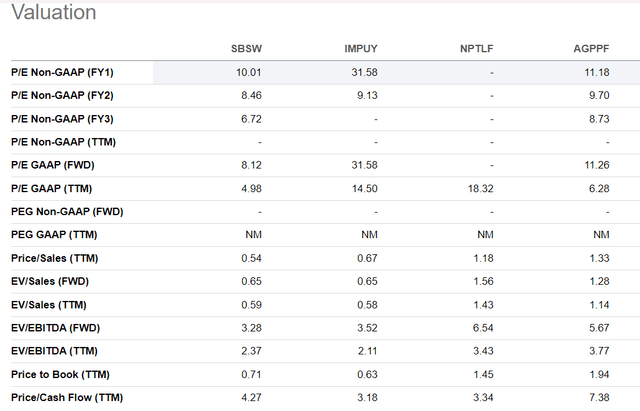Screen dimensions: 640x411
Task: Click the NPTLF column header
Action: click(x=476, y=49)
